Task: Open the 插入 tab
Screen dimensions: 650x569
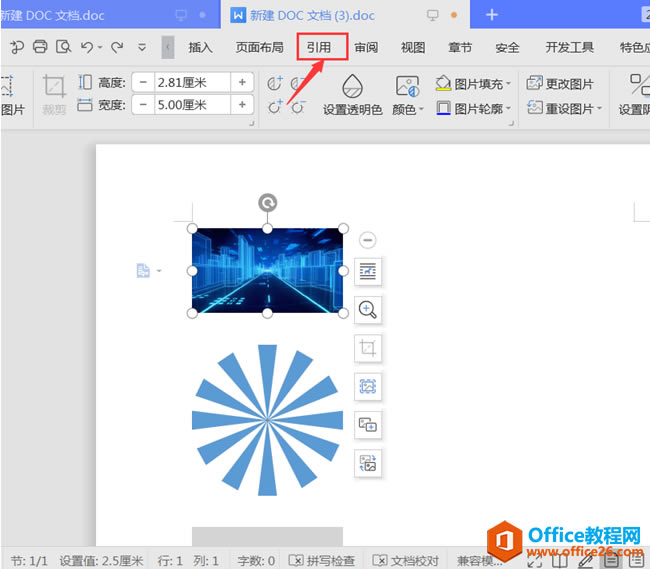Action: point(200,47)
